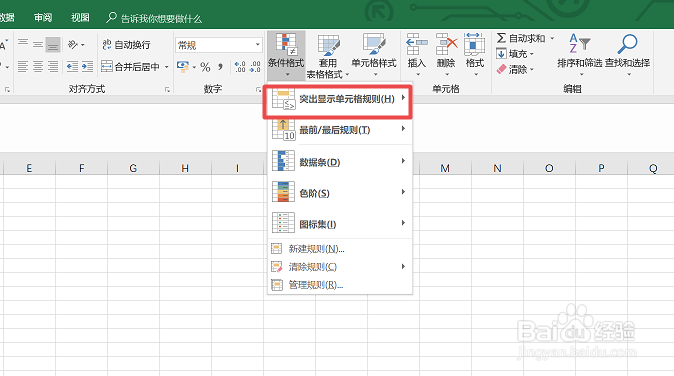Viewport: 674px width, 376px height.
Task: Open 单元格样式 cell styles gallery
Action: click(374, 55)
